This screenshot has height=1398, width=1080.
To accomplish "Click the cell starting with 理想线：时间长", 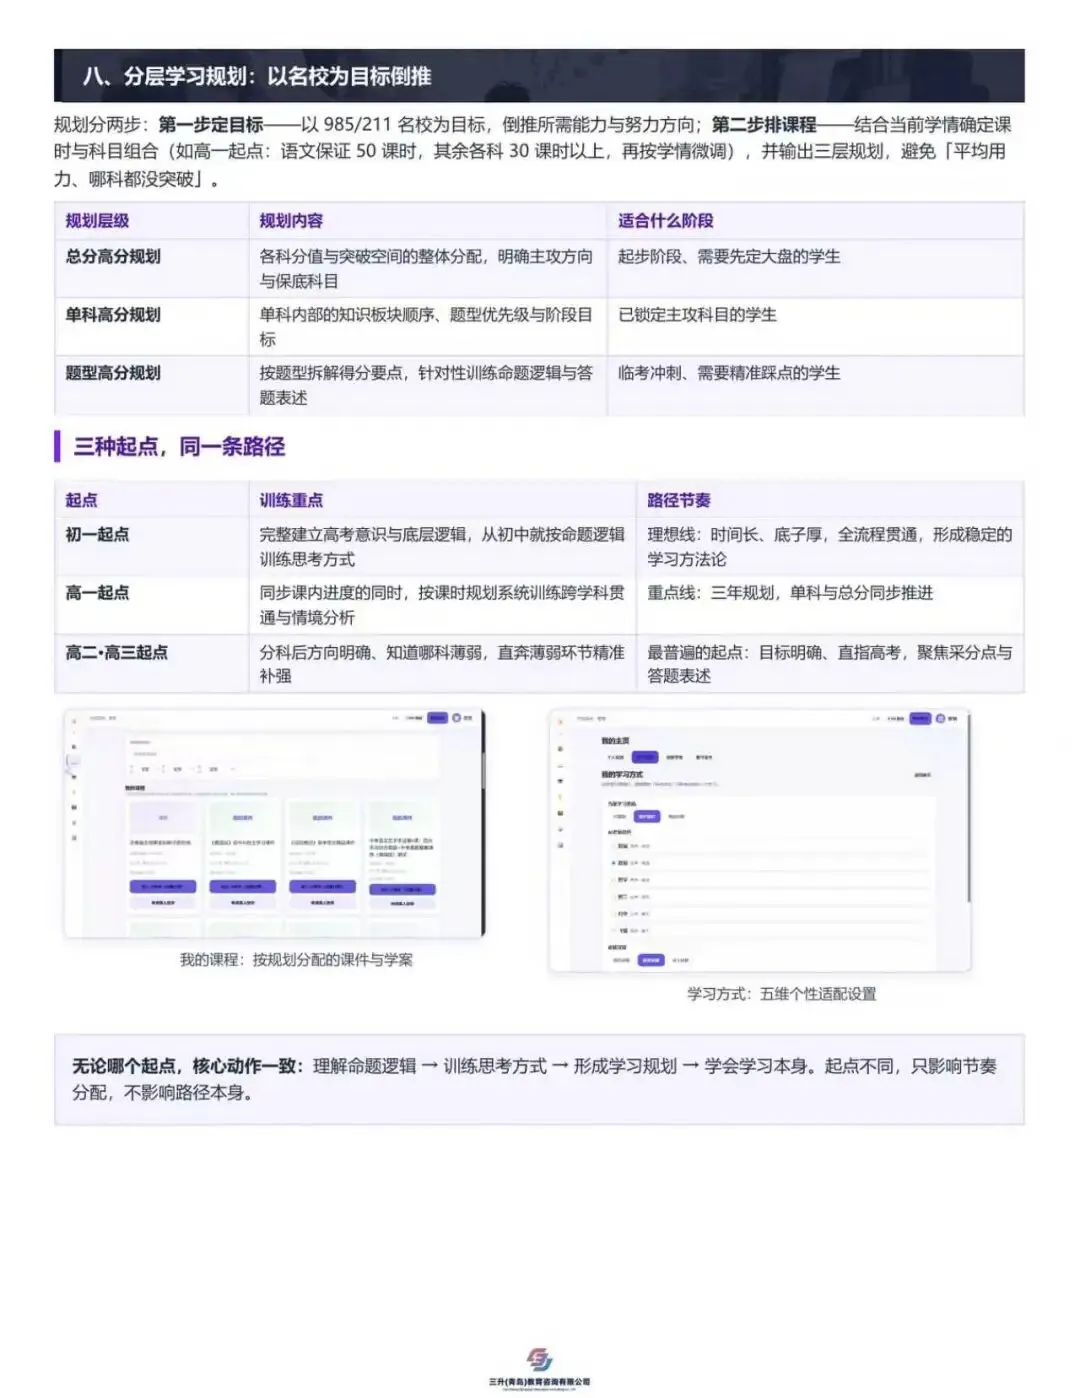I will coord(829,547).
